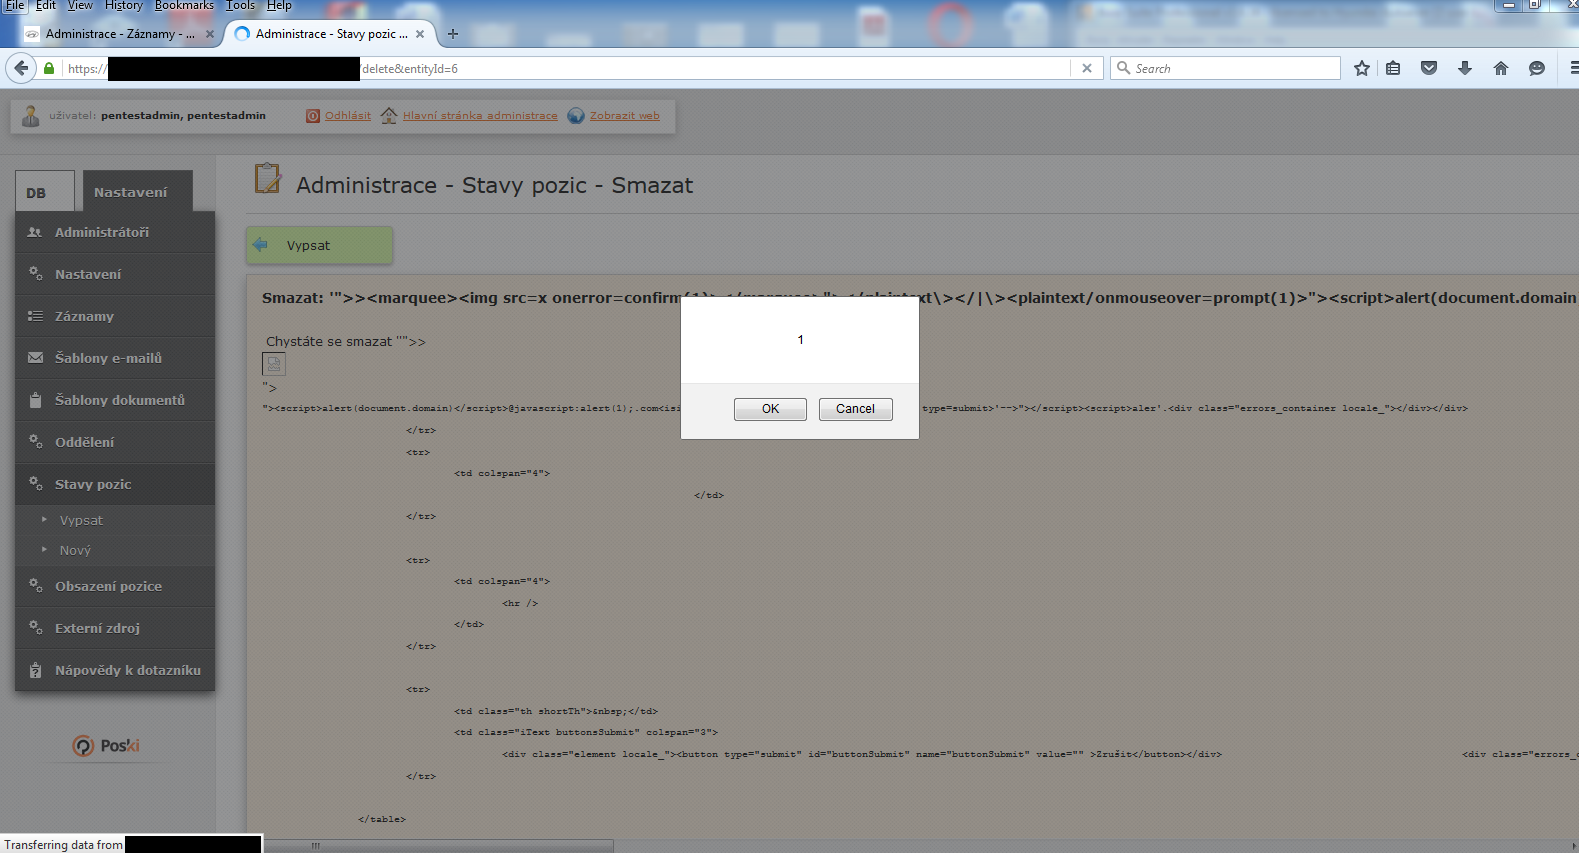Click the broken image icon placeholder
1579x853 pixels.
(274, 364)
